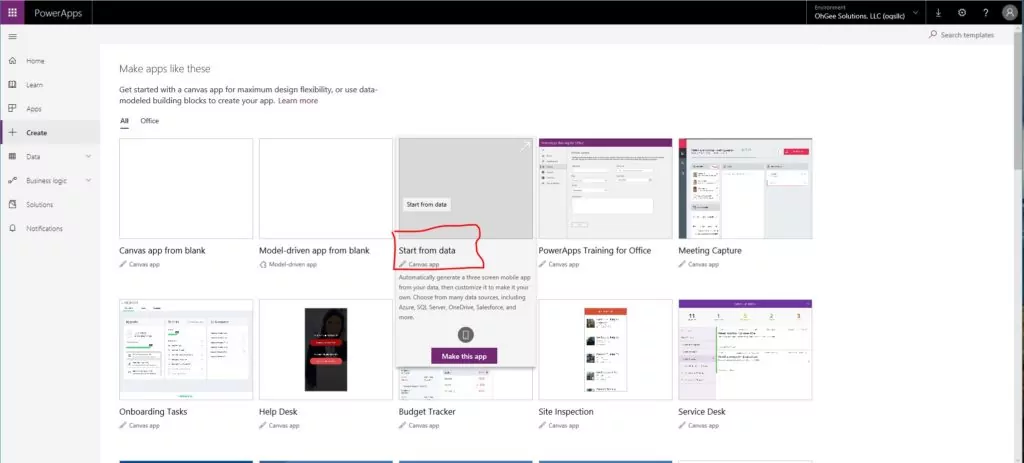The width and height of the screenshot is (1024, 463).
Task: Click the Service Desk thumbnail
Action: [745, 349]
